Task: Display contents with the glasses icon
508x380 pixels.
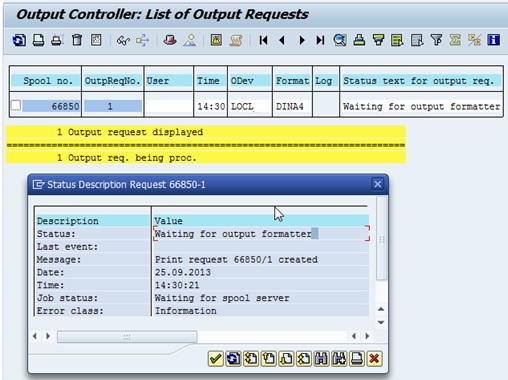Action: point(123,41)
